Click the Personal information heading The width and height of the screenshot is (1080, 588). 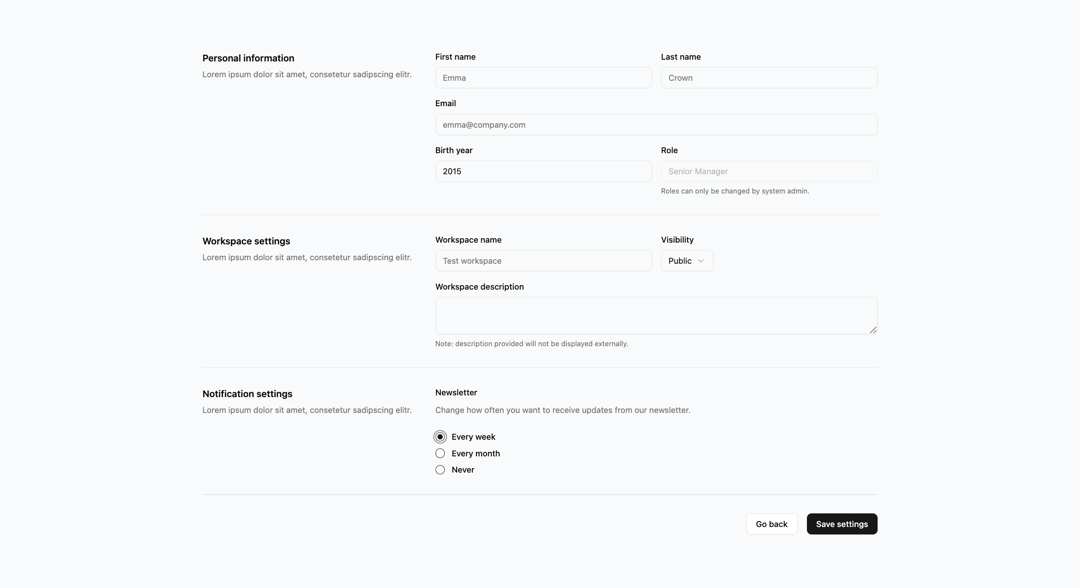(x=248, y=59)
